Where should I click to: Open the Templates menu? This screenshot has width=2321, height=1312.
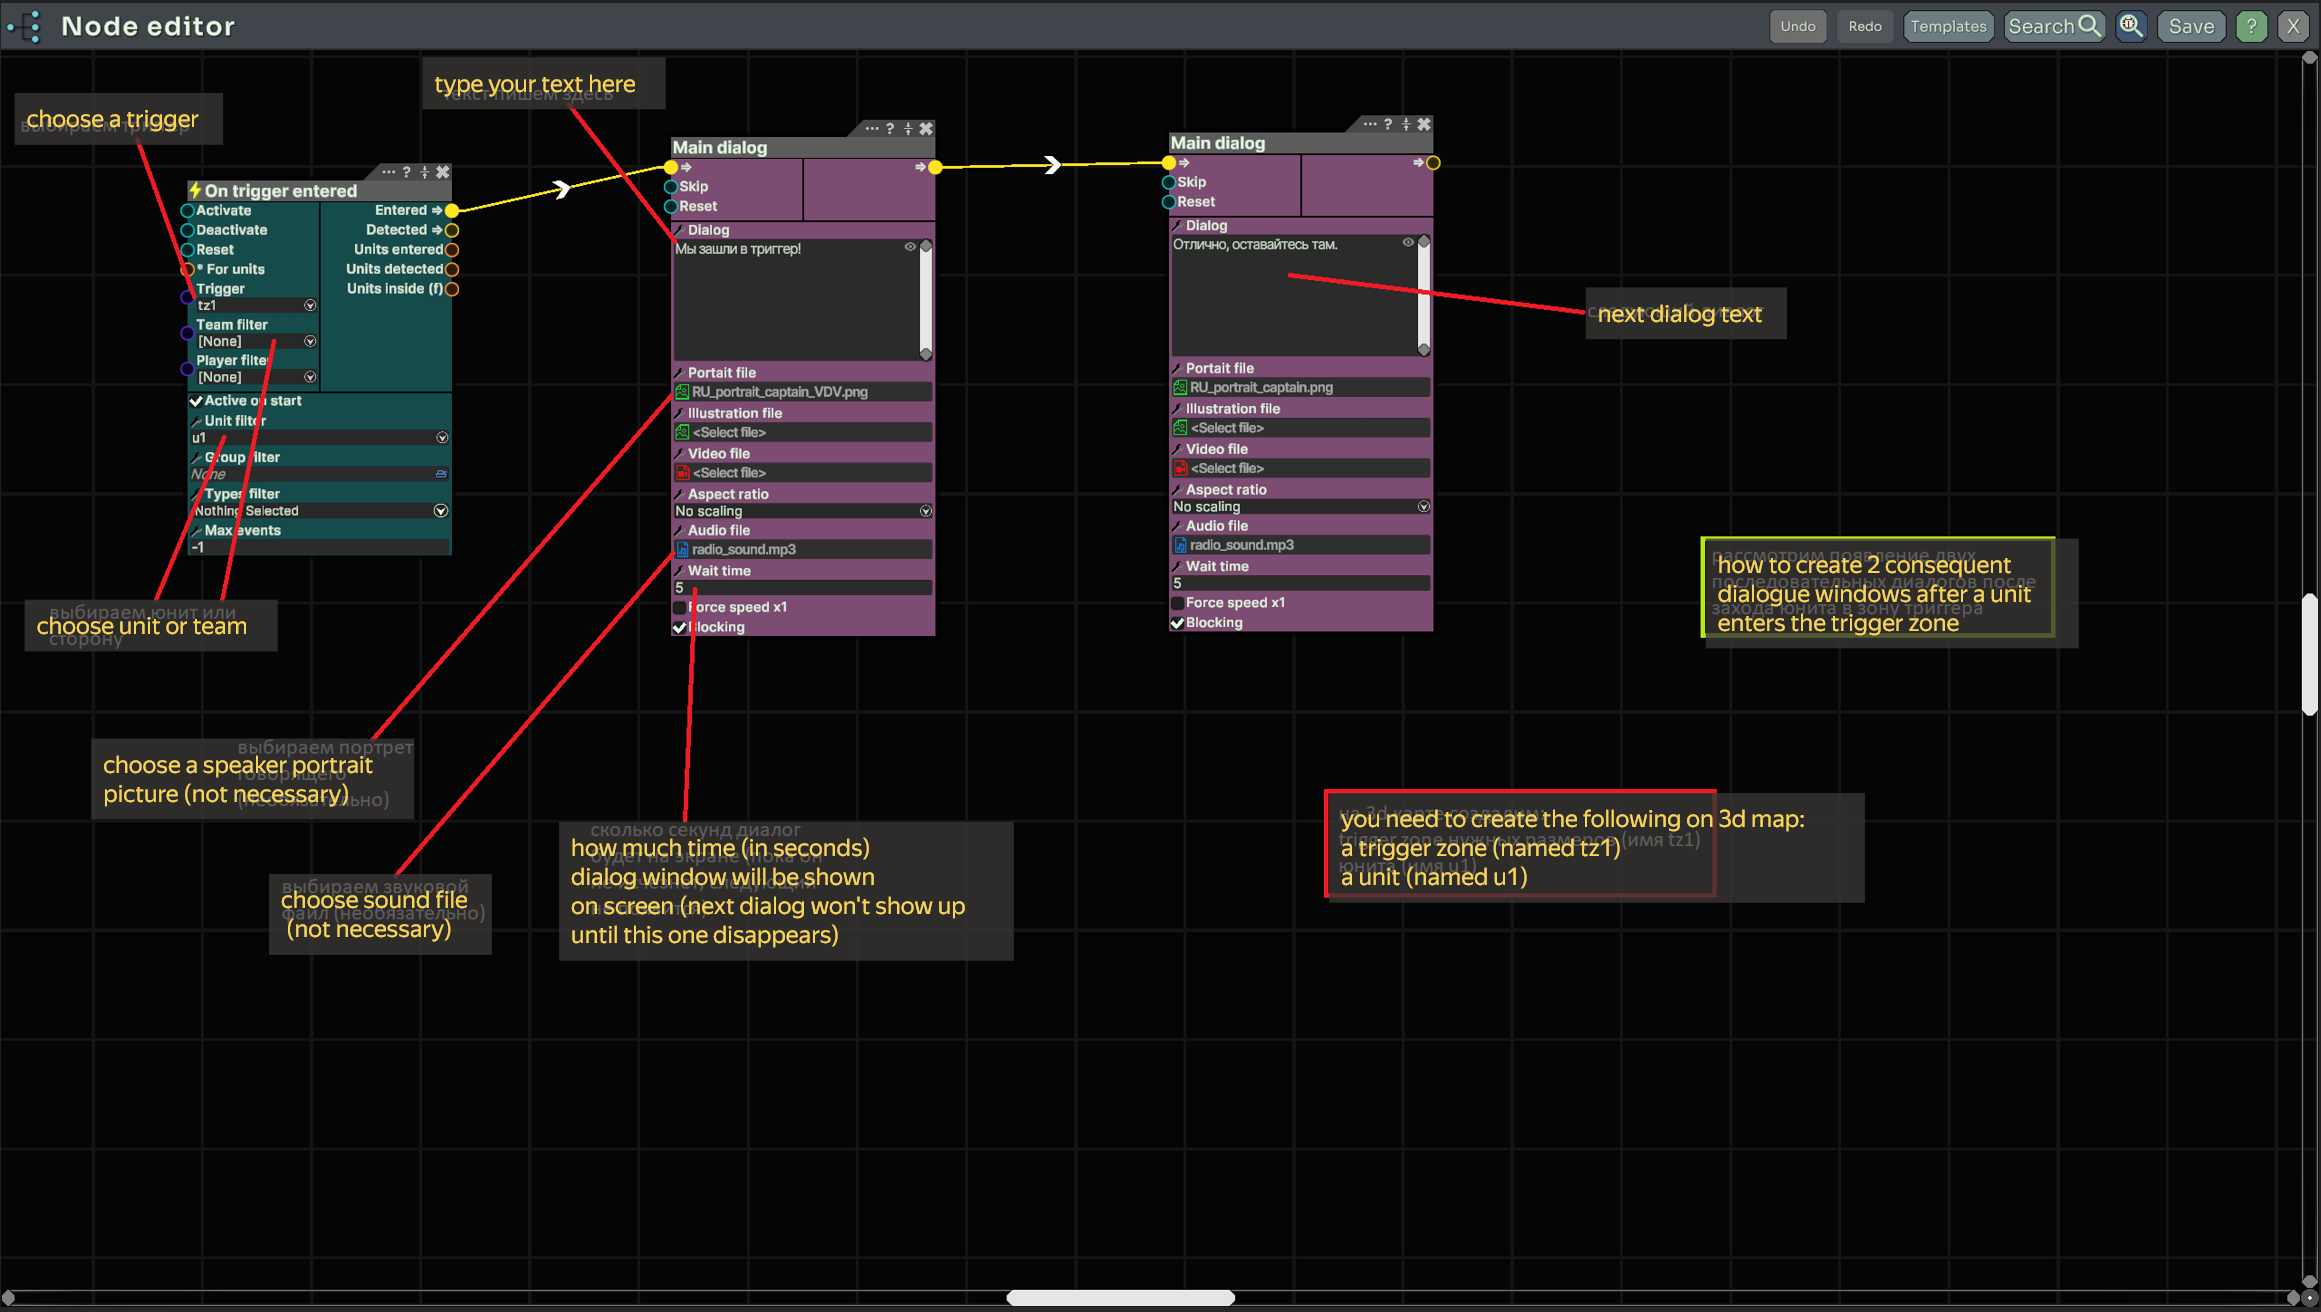tap(1947, 26)
